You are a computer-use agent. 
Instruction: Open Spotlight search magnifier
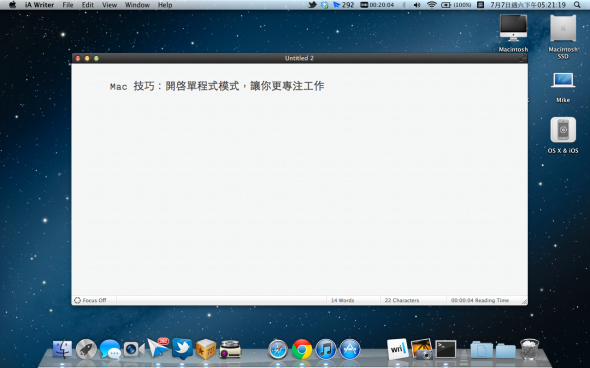(577, 5)
